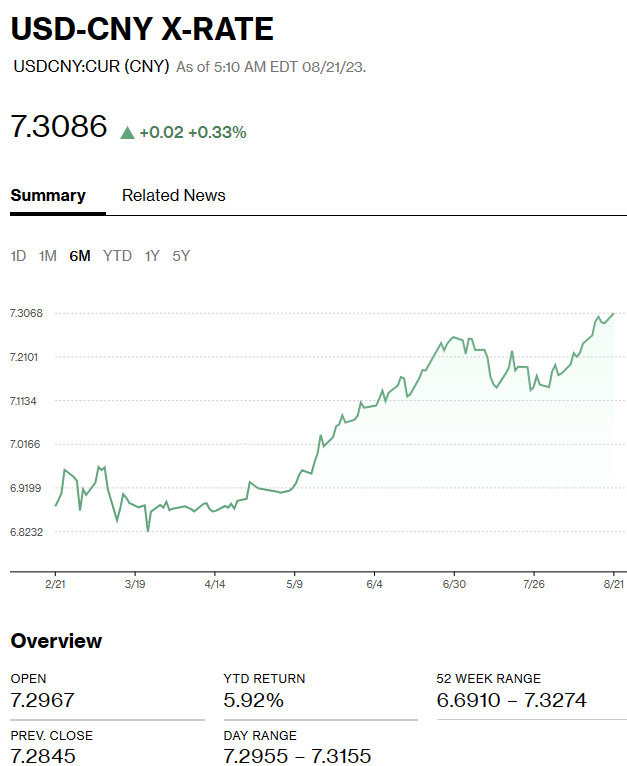
Task: Click the 2/21 date on the chart axis
Action: 56,583
